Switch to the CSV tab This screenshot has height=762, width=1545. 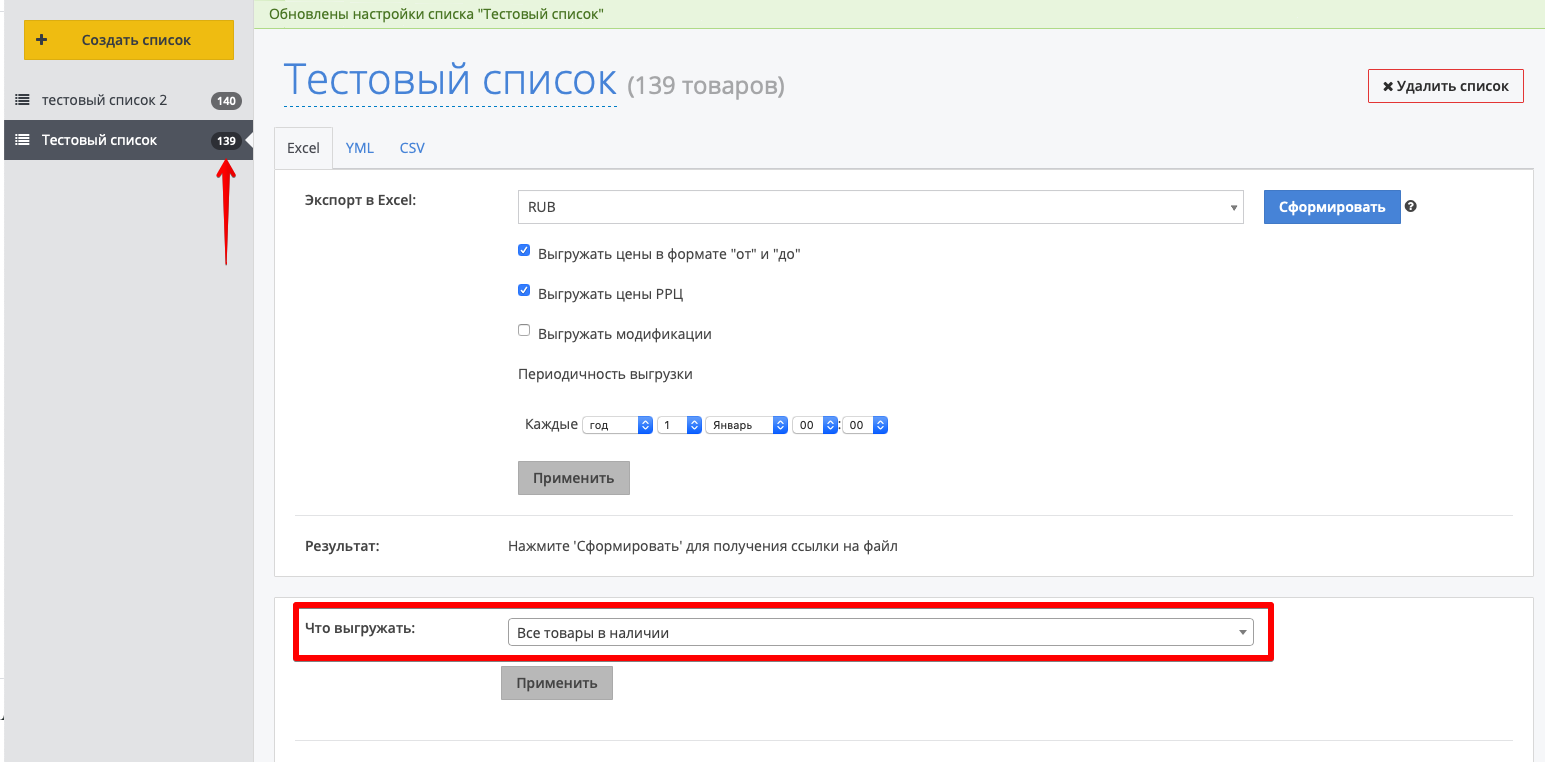pos(412,148)
